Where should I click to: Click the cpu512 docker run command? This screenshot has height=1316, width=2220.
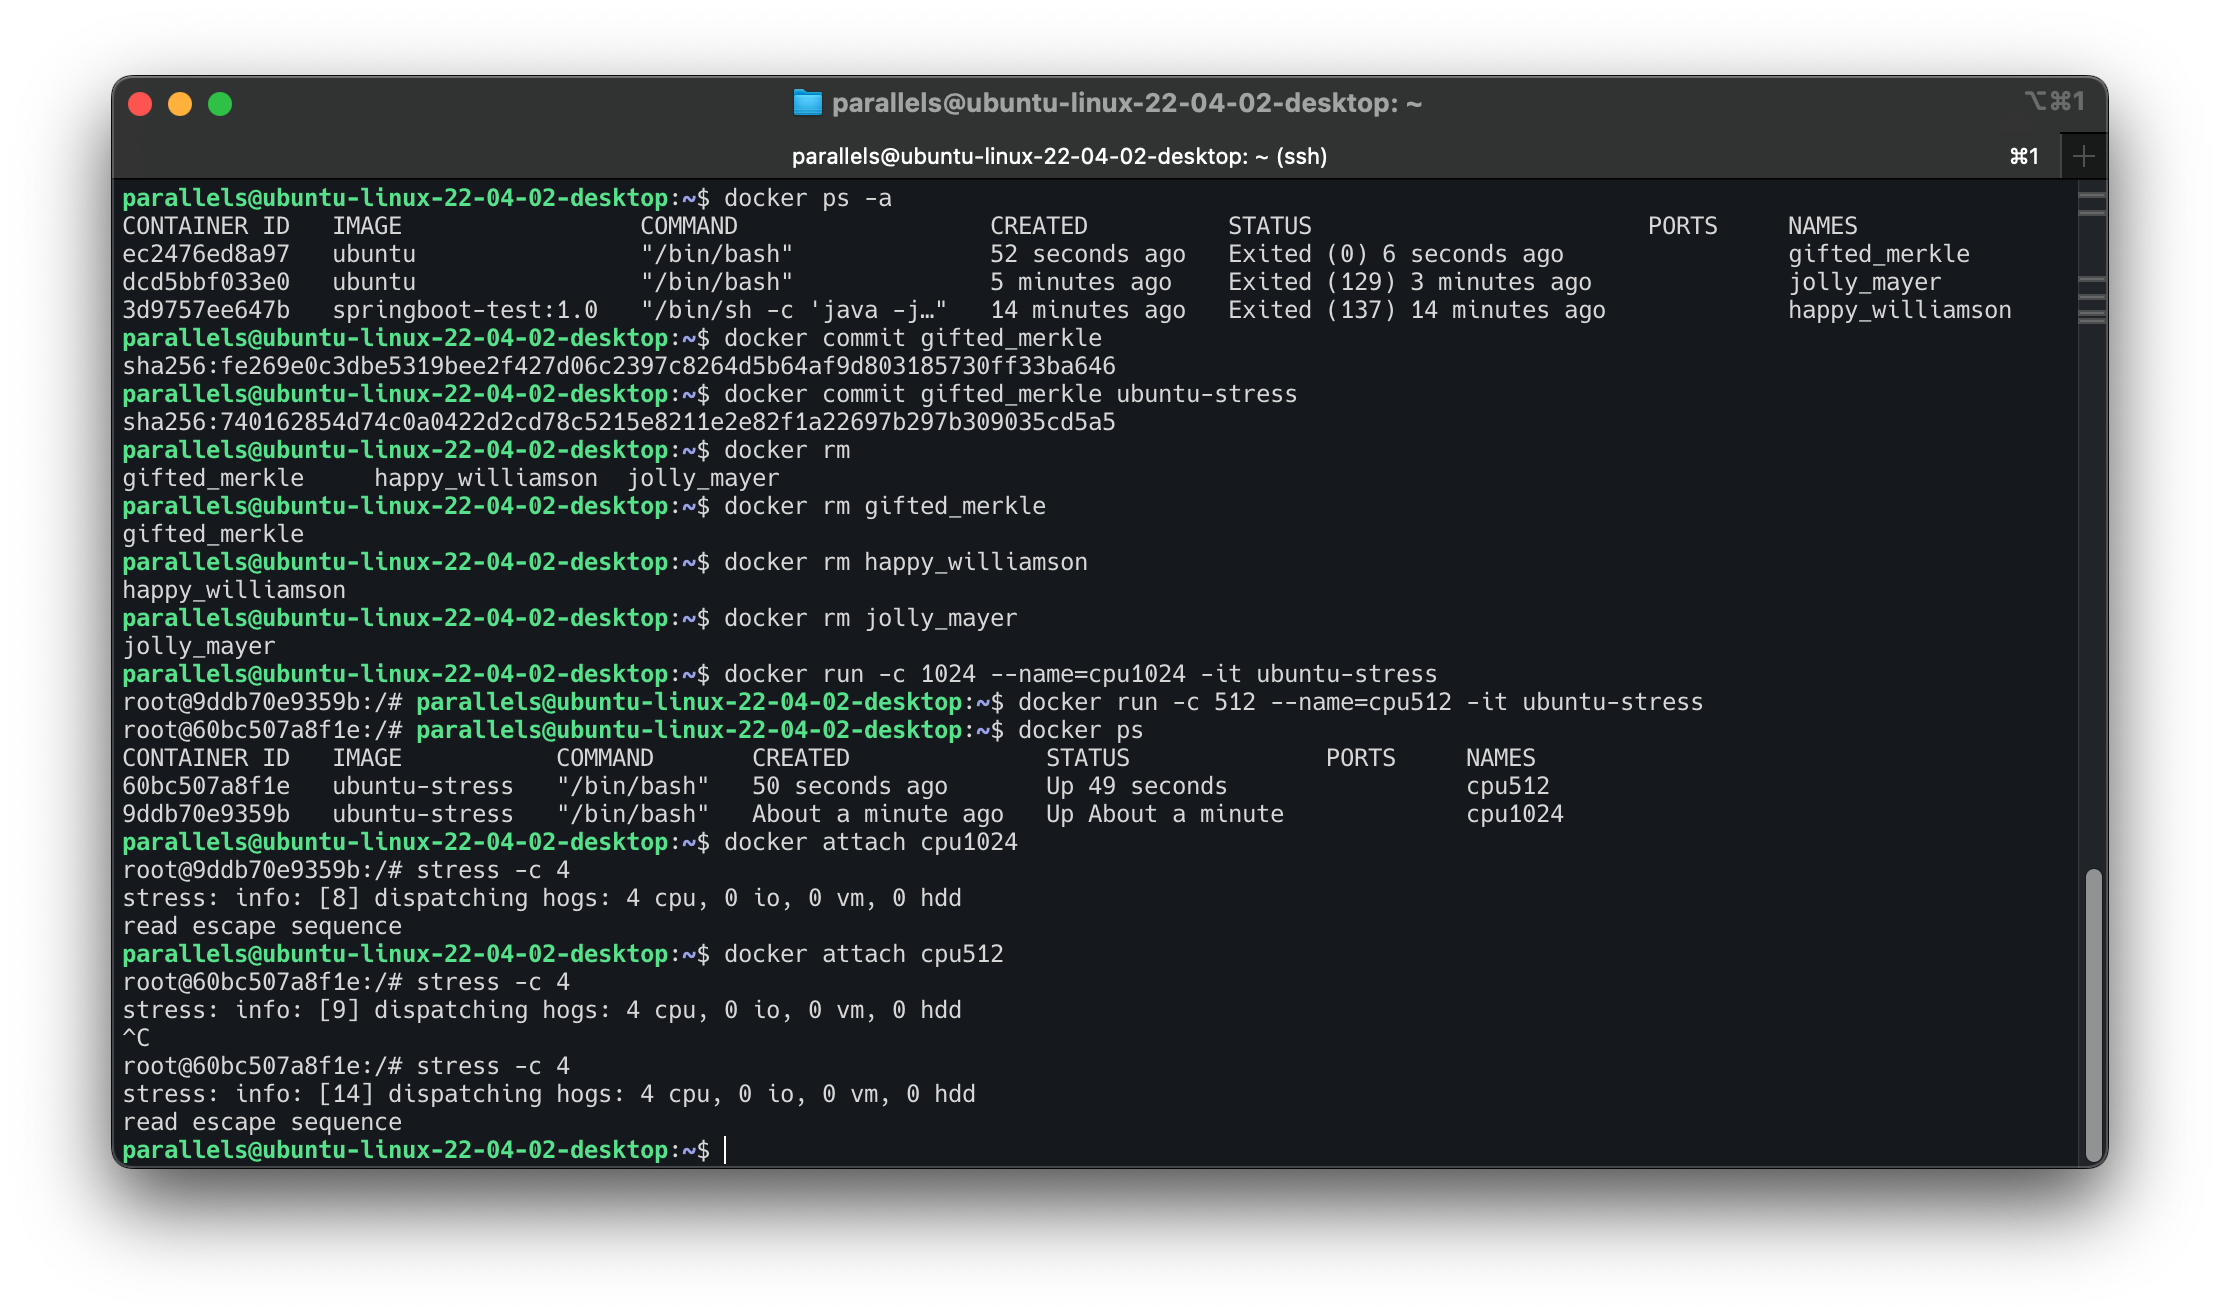coord(1360,702)
